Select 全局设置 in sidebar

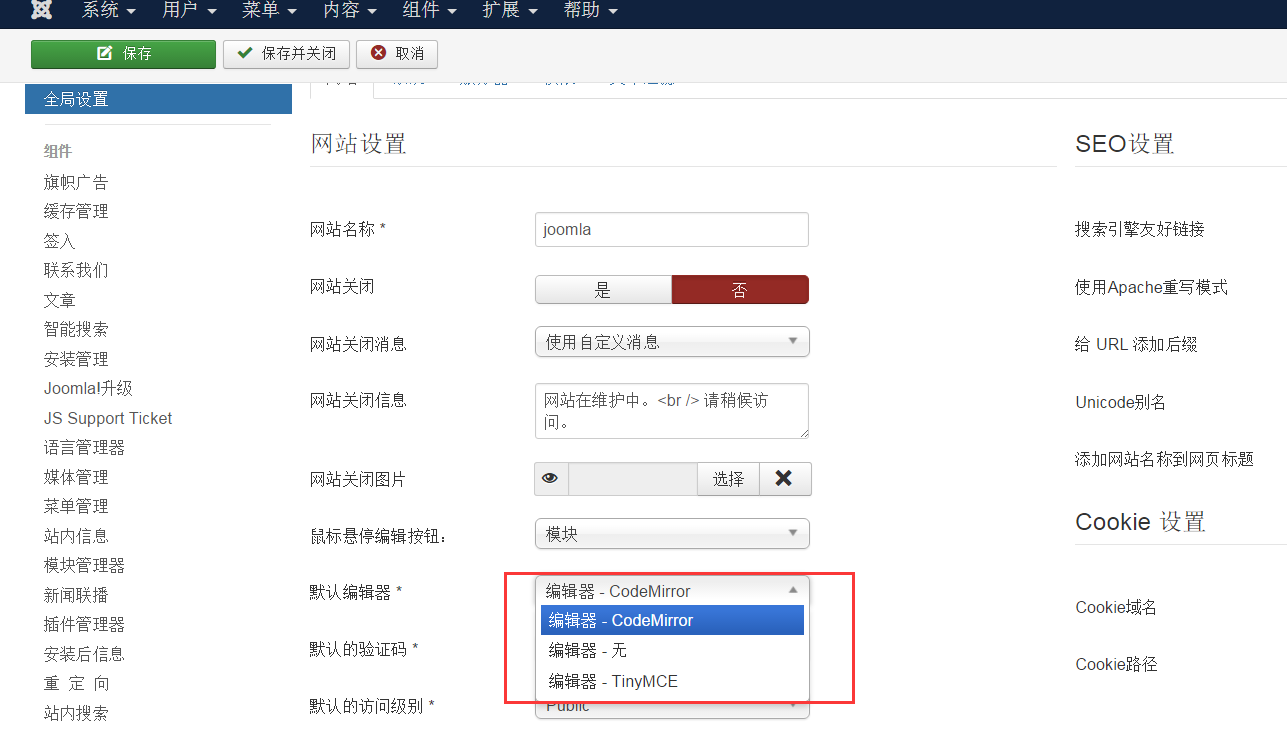pos(158,99)
